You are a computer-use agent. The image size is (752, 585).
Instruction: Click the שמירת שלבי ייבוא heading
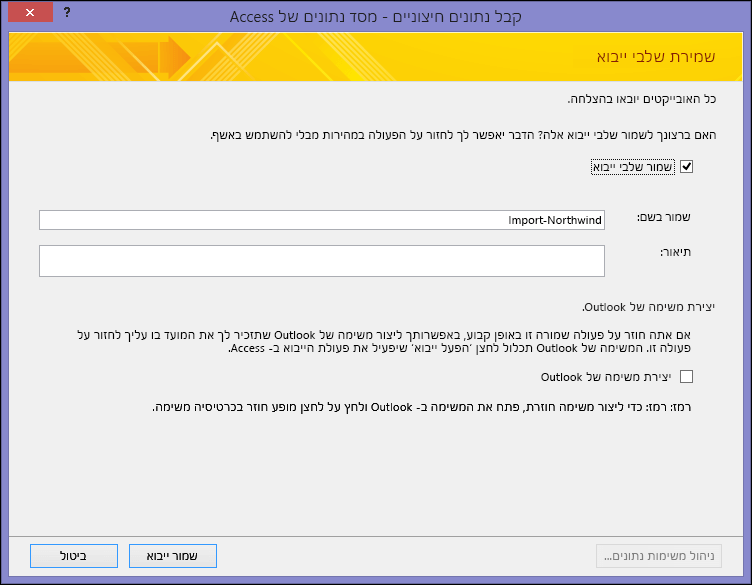point(656,57)
